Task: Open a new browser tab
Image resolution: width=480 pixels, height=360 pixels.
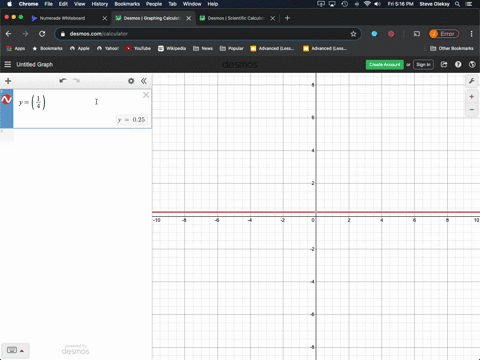Action: point(287,18)
